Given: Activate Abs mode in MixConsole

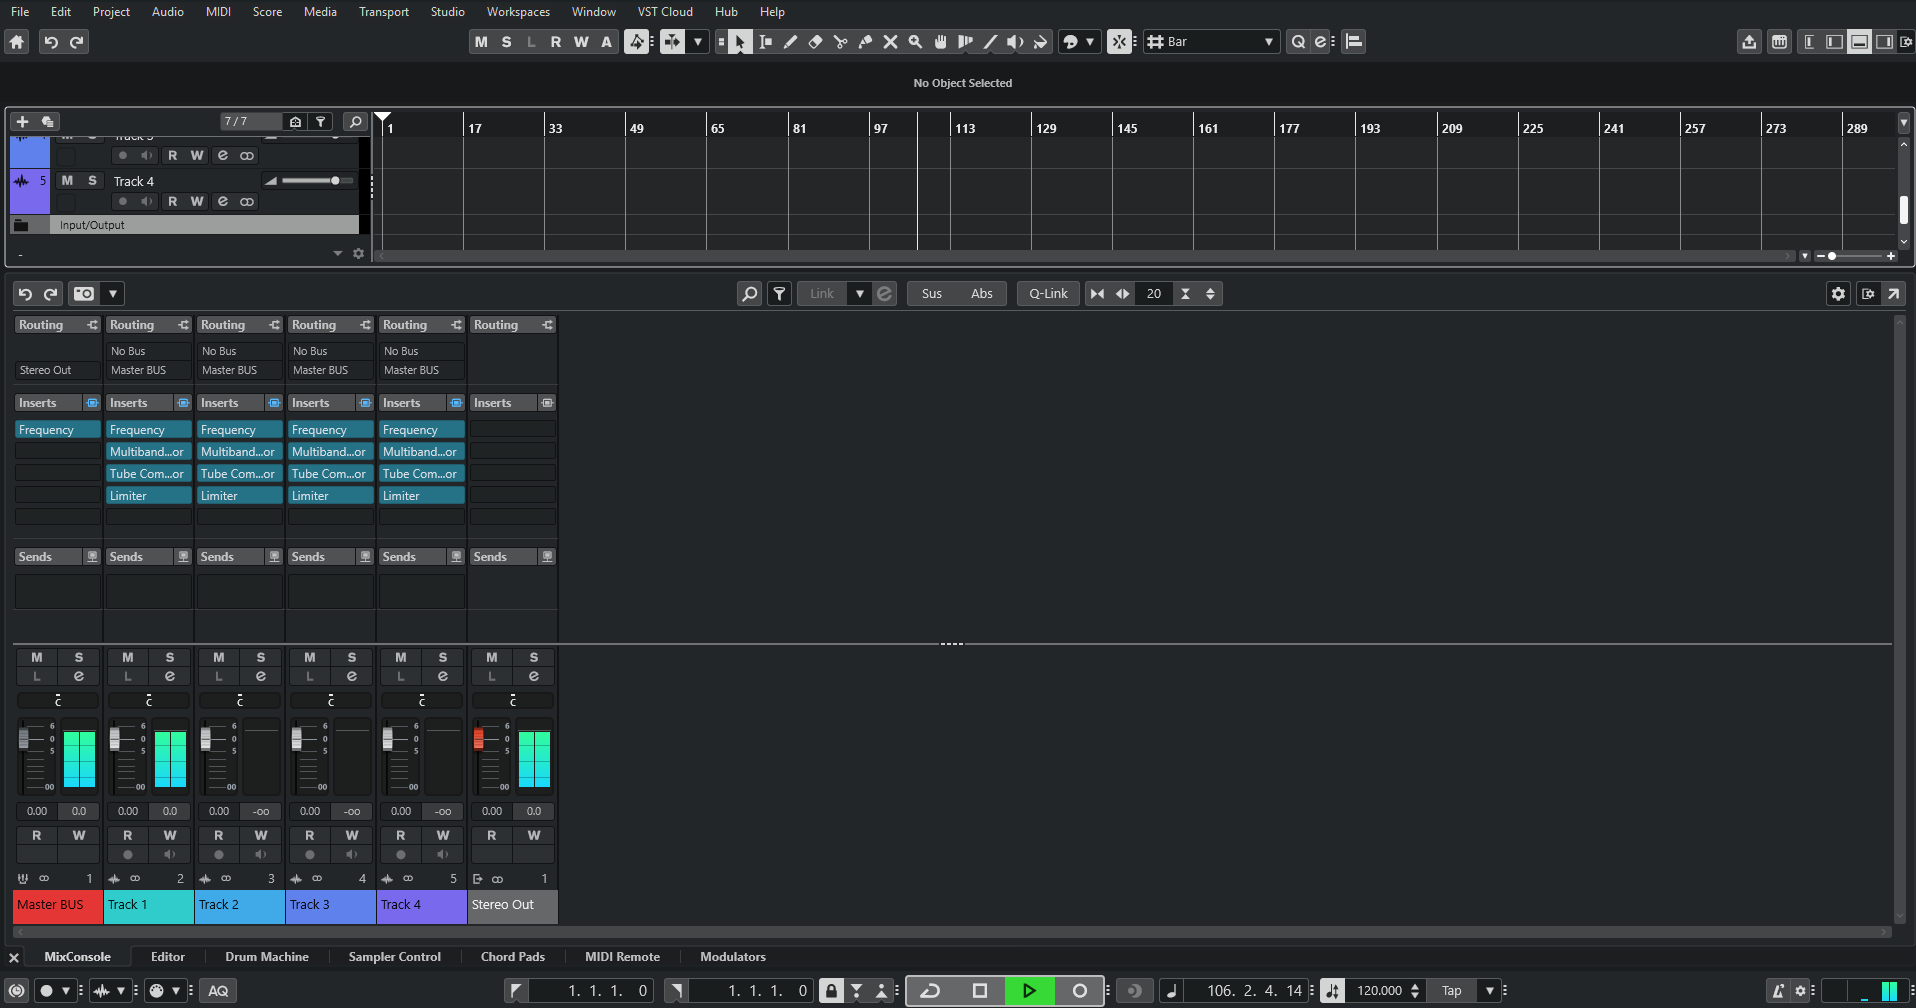Looking at the screenshot, I should tap(981, 293).
